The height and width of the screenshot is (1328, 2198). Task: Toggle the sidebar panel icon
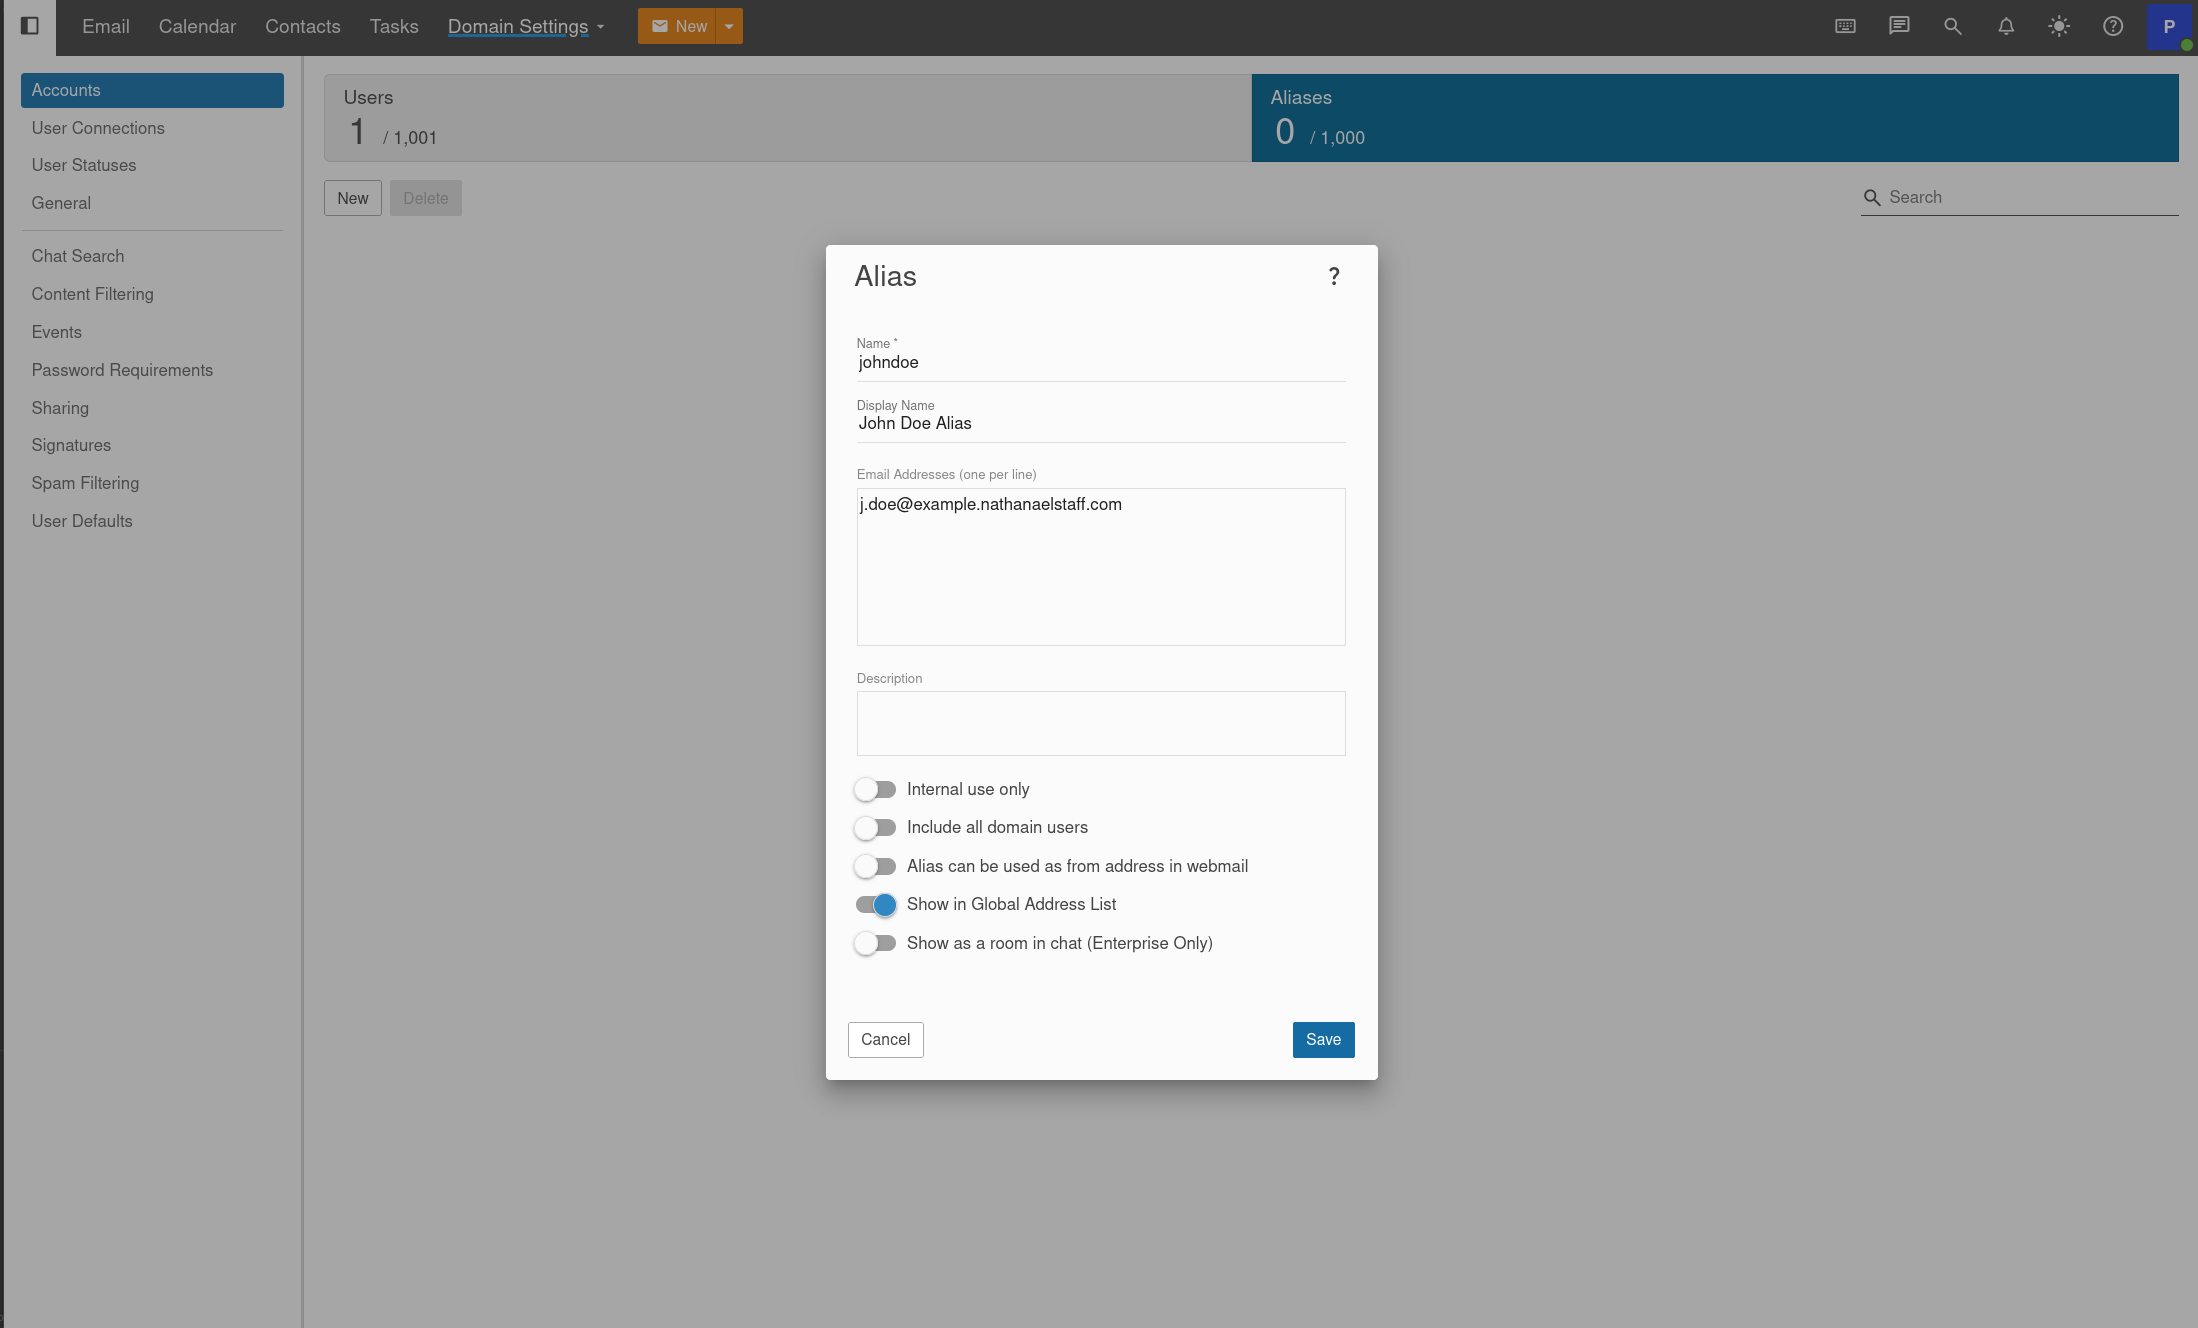[x=30, y=26]
